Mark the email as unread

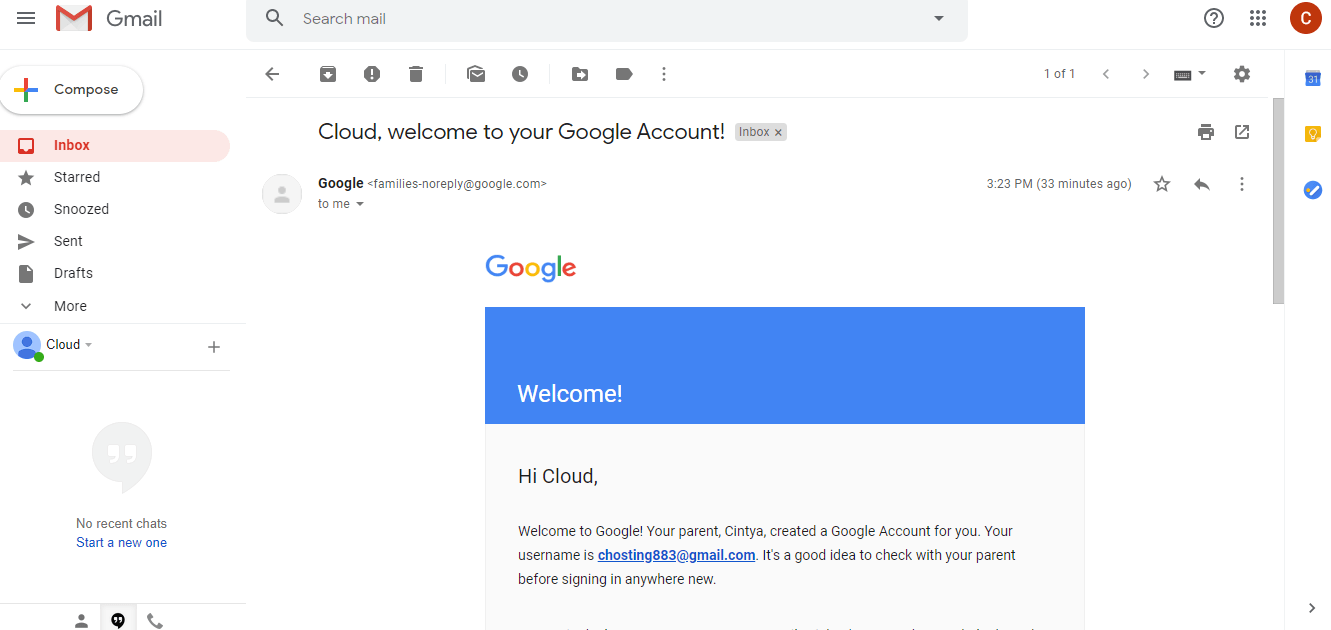(476, 74)
